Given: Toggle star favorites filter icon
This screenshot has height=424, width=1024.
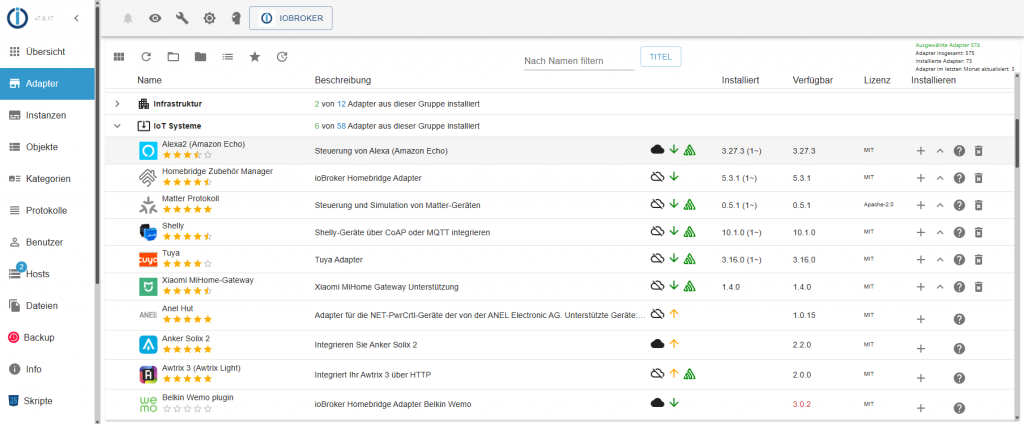Looking at the screenshot, I should click(x=255, y=57).
